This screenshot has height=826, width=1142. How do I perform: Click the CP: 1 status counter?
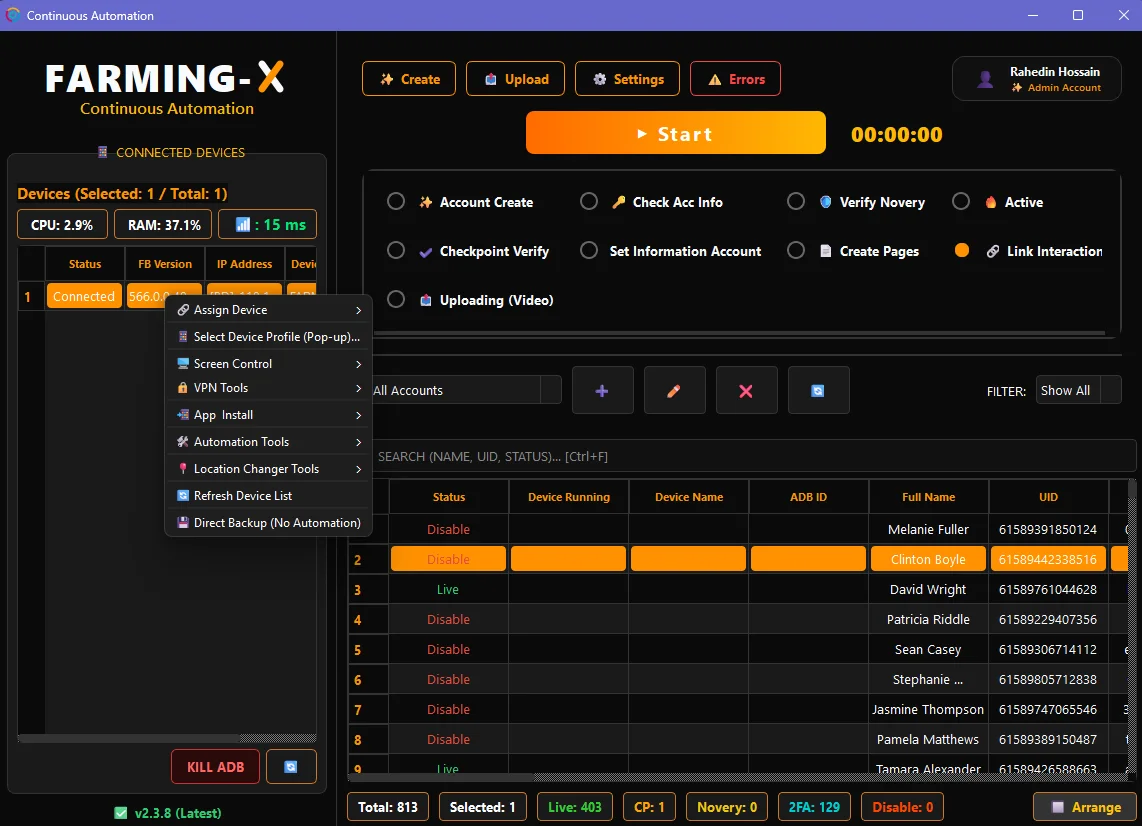tap(649, 807)
